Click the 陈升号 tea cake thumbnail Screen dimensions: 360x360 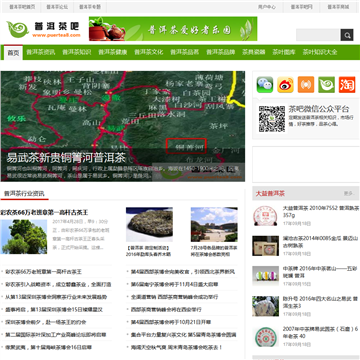265,306
